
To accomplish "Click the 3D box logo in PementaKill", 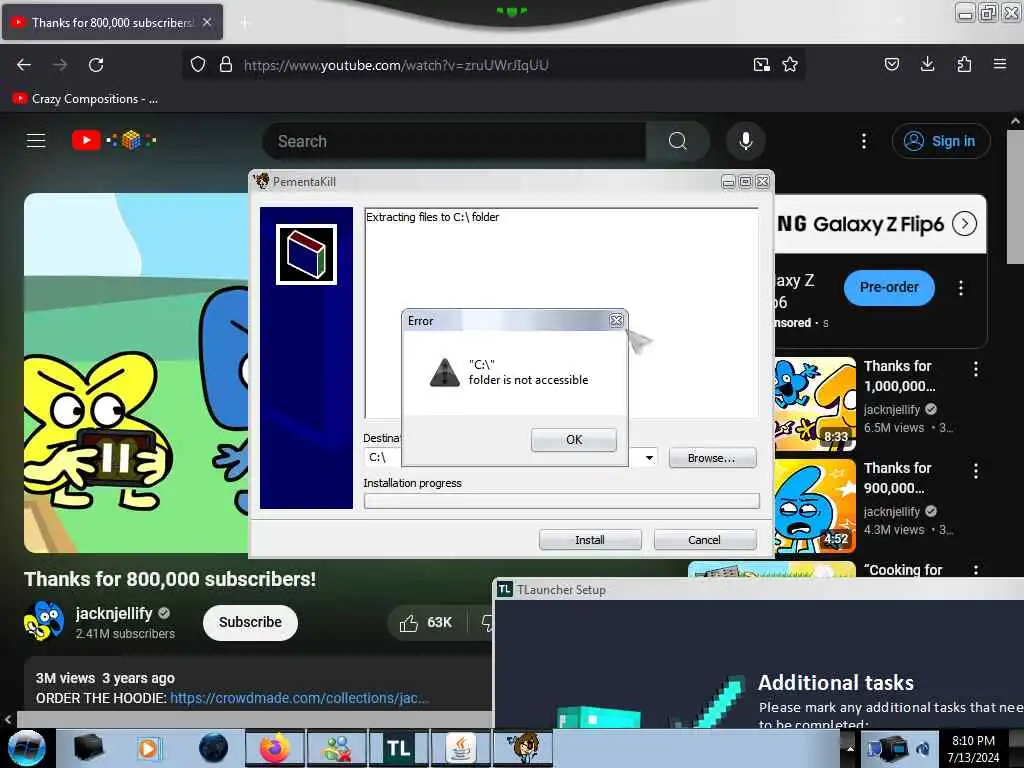I will (306, 254).
